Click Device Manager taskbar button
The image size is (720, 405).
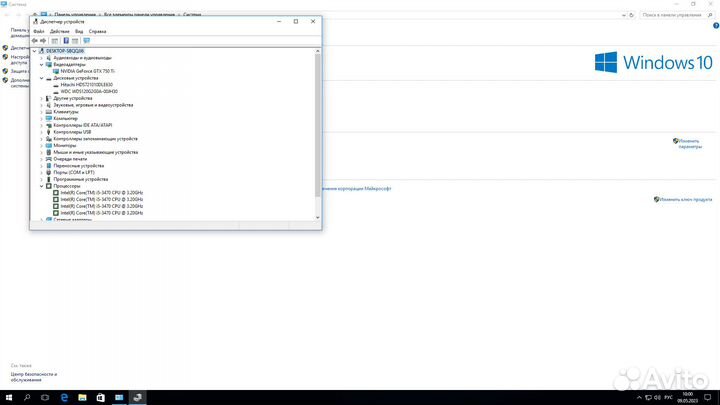[x=137, y=398]
